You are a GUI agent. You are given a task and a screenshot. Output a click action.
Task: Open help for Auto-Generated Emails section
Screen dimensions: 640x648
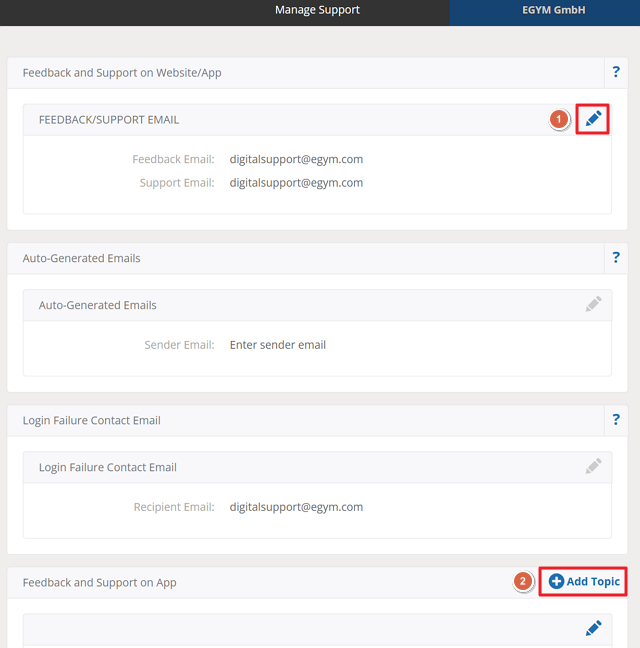pyautogui.click(x=616, y=258)
